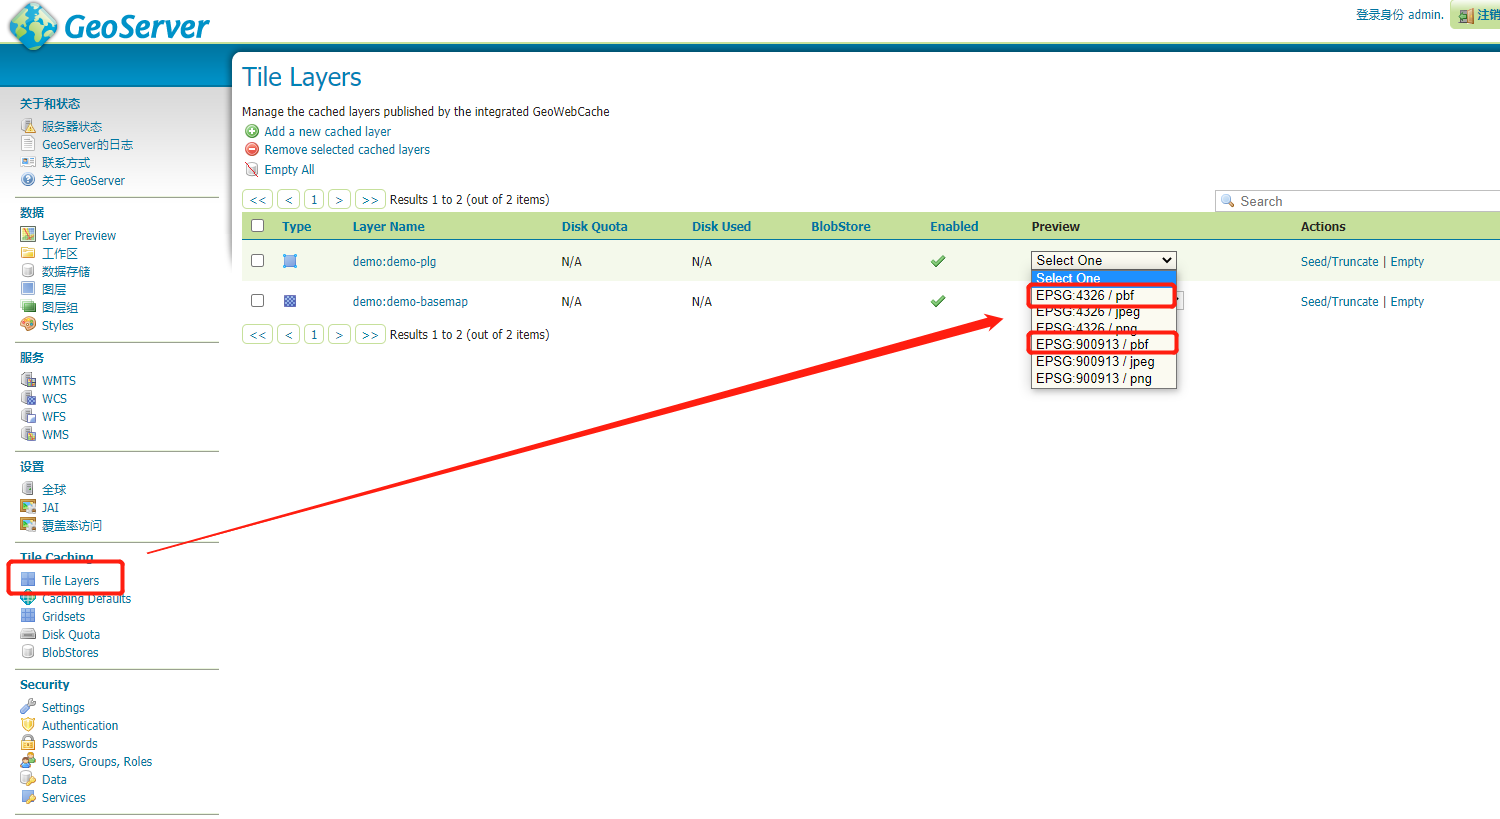Sort the table by Enabled column
Image resolution: width=1500 pixels, height=819 pixels.
[954, 227]
